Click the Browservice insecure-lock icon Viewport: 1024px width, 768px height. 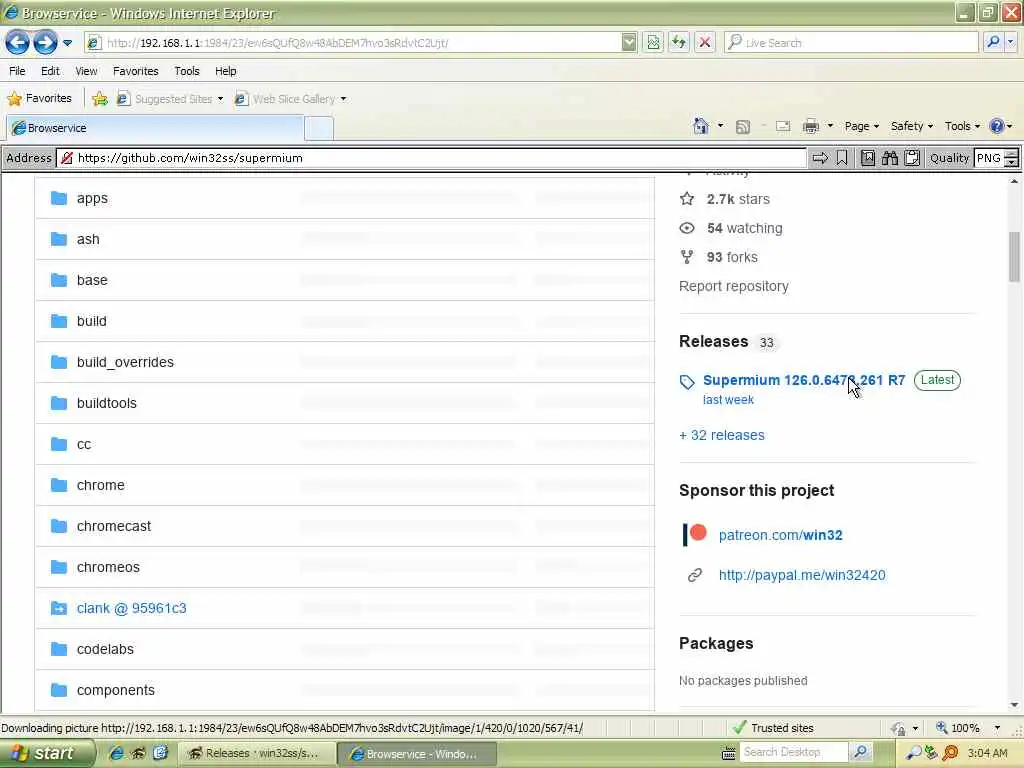[x=66, y=158]
